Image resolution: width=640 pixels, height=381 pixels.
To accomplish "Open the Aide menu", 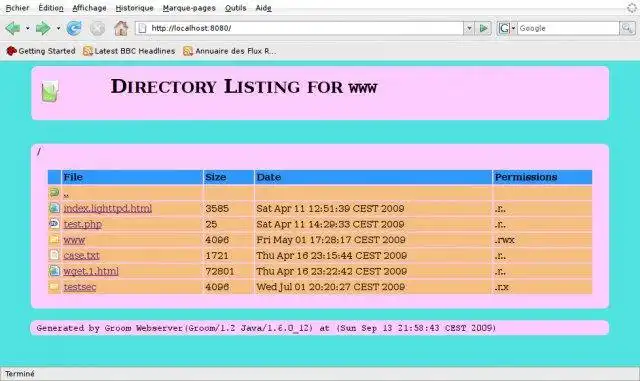I will click(x=263, y=8).
